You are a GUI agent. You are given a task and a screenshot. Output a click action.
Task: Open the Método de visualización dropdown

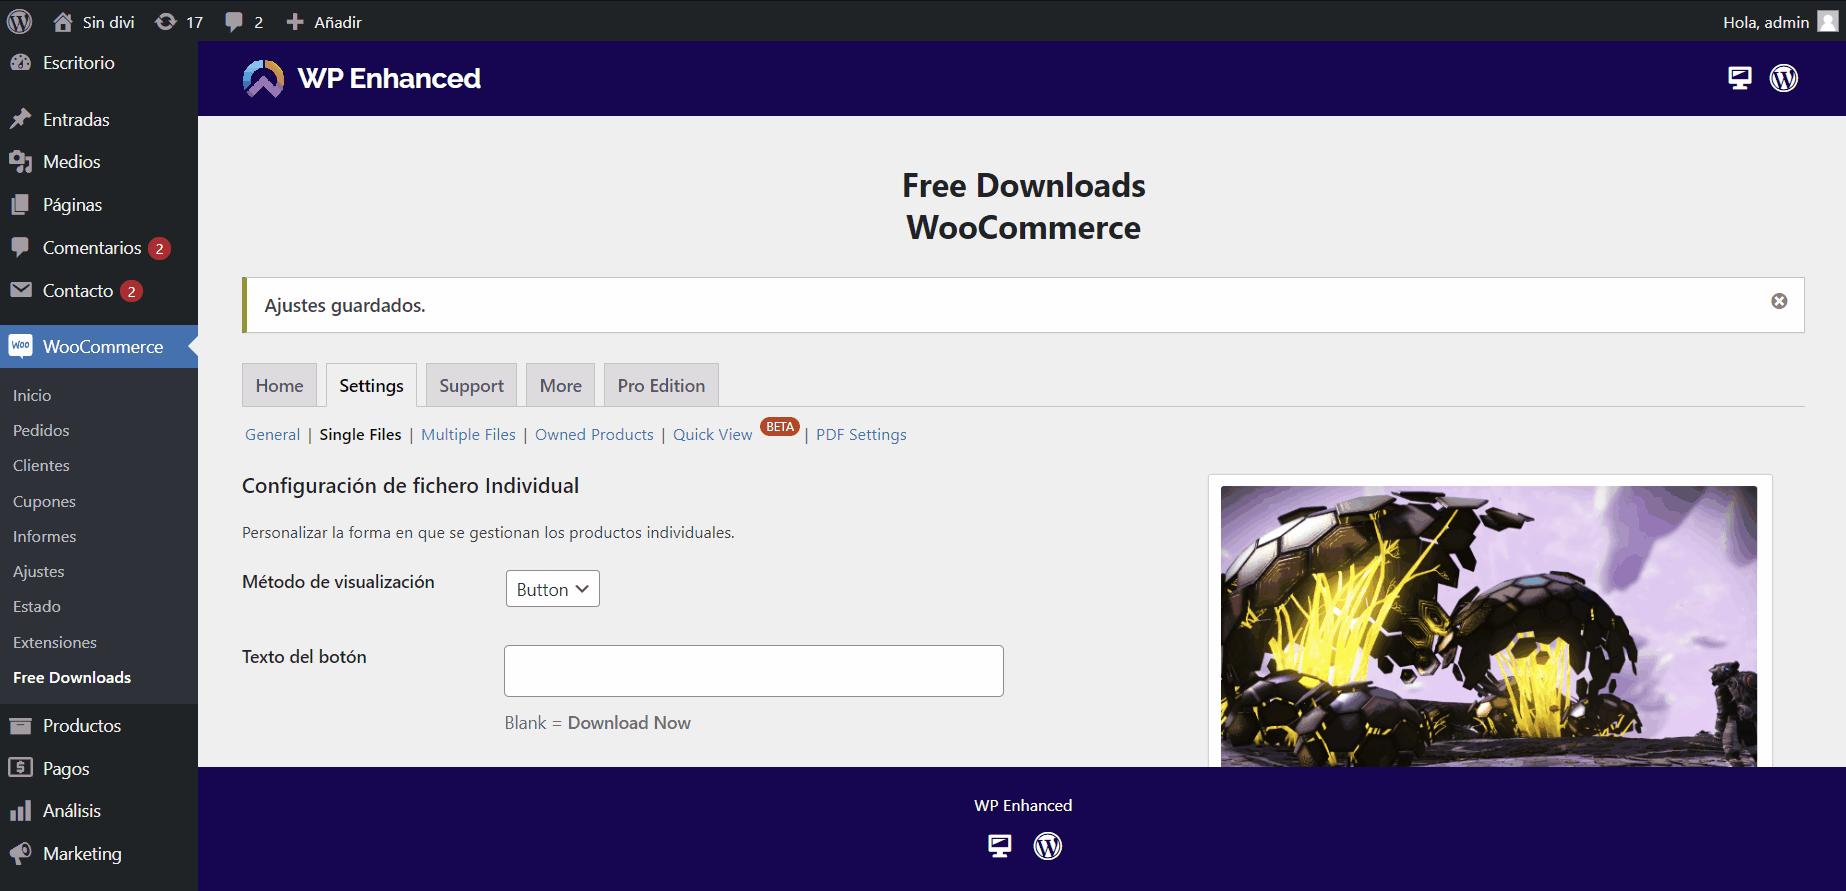[552, 589]
